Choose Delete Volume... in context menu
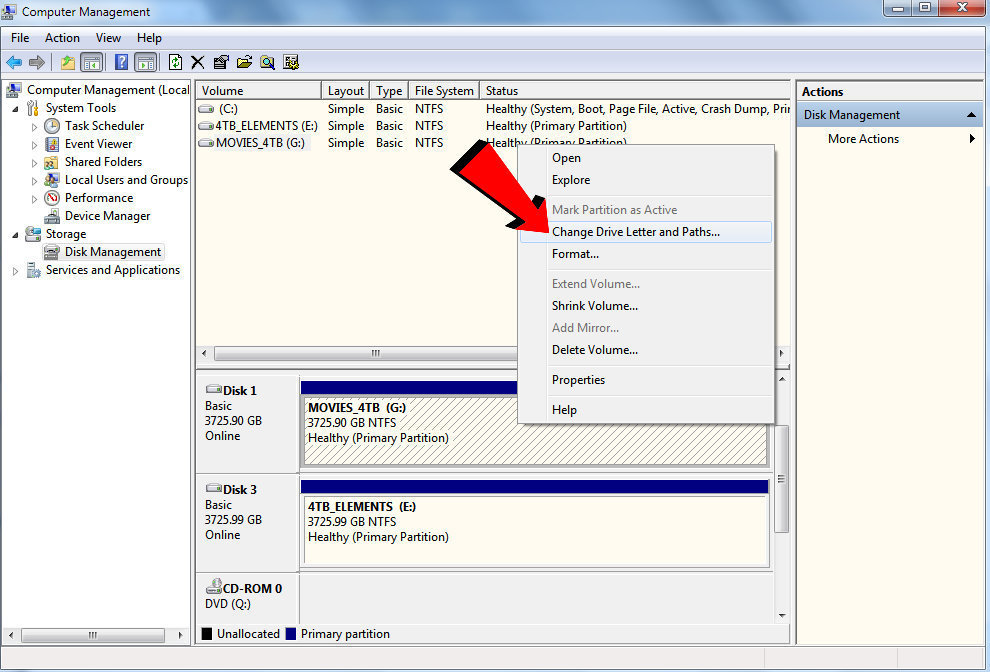This screenshot has height=672, width=990. [x=645, y=350]
